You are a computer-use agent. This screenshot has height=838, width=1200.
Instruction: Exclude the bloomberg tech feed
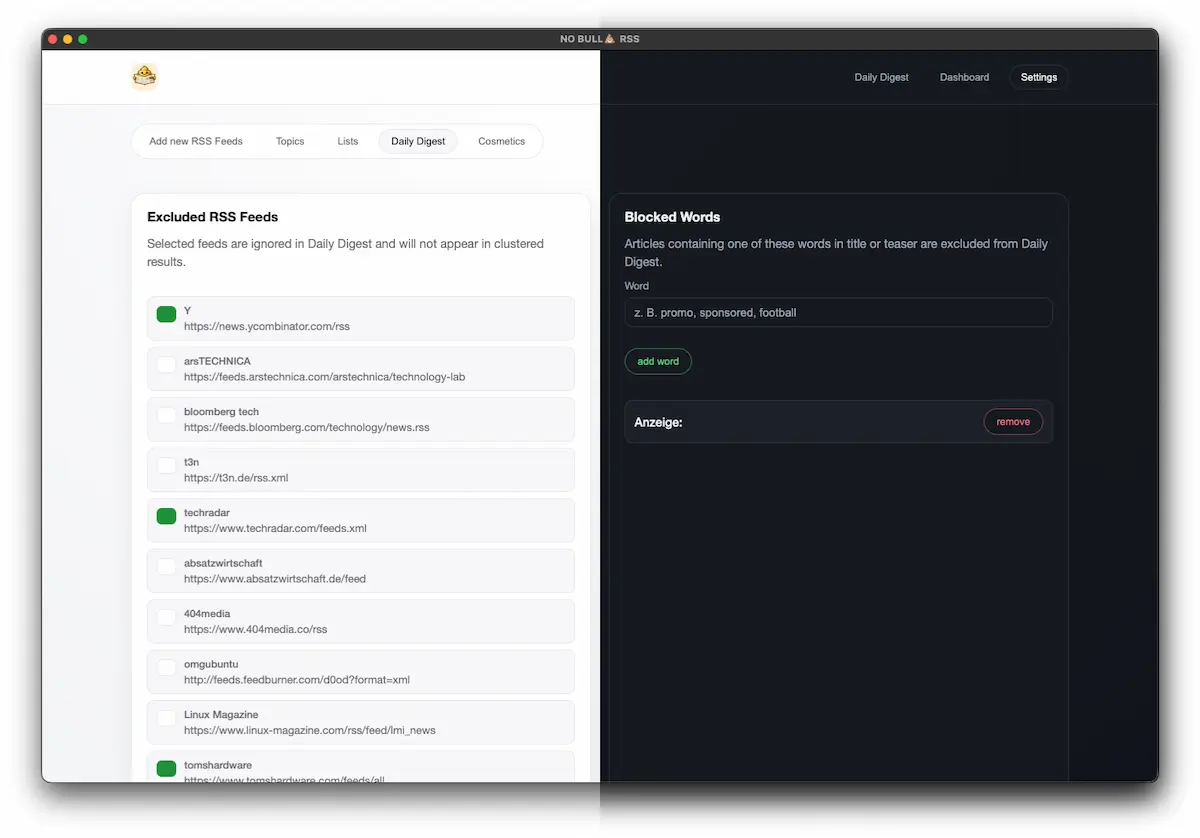click(166, 416)
